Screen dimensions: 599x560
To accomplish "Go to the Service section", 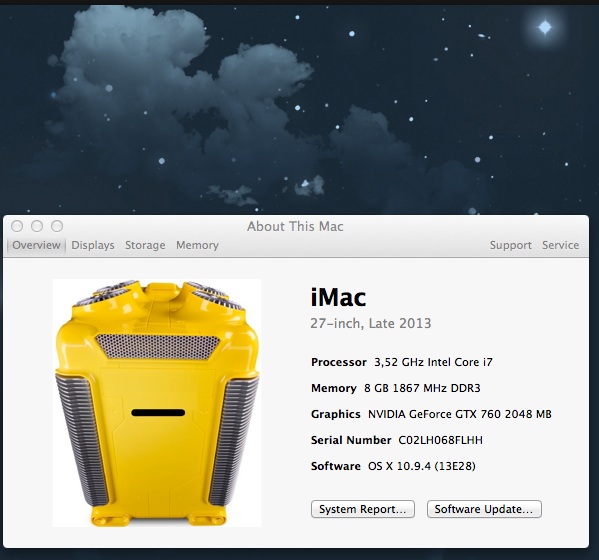I will click(560, 245).
